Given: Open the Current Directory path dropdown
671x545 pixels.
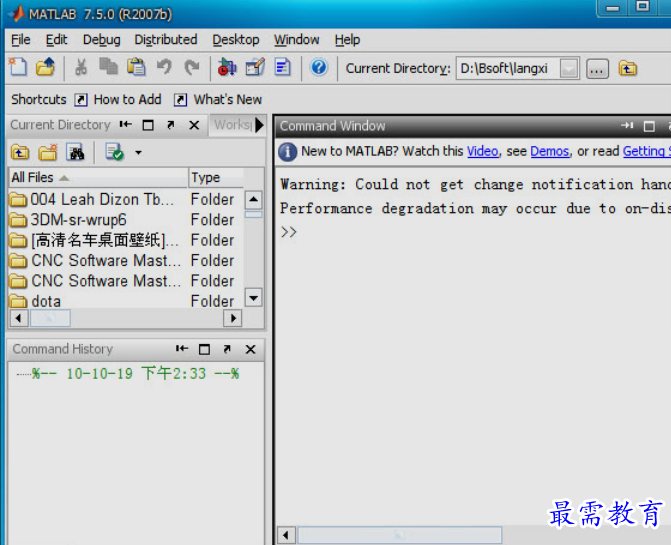Looking at the screenshot, I should [569, 68].
